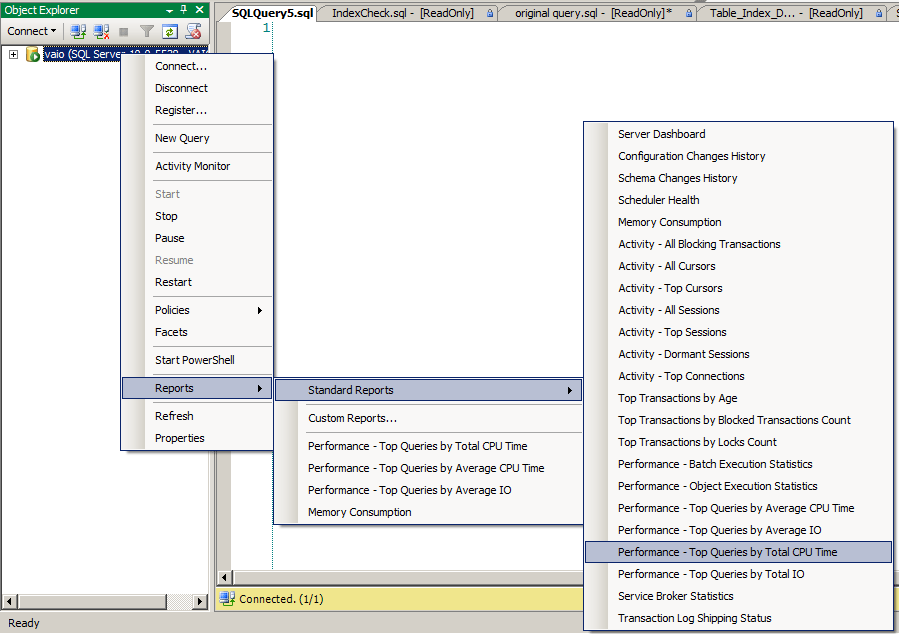Click the Filter funnel icon

(x=147, y=31)
